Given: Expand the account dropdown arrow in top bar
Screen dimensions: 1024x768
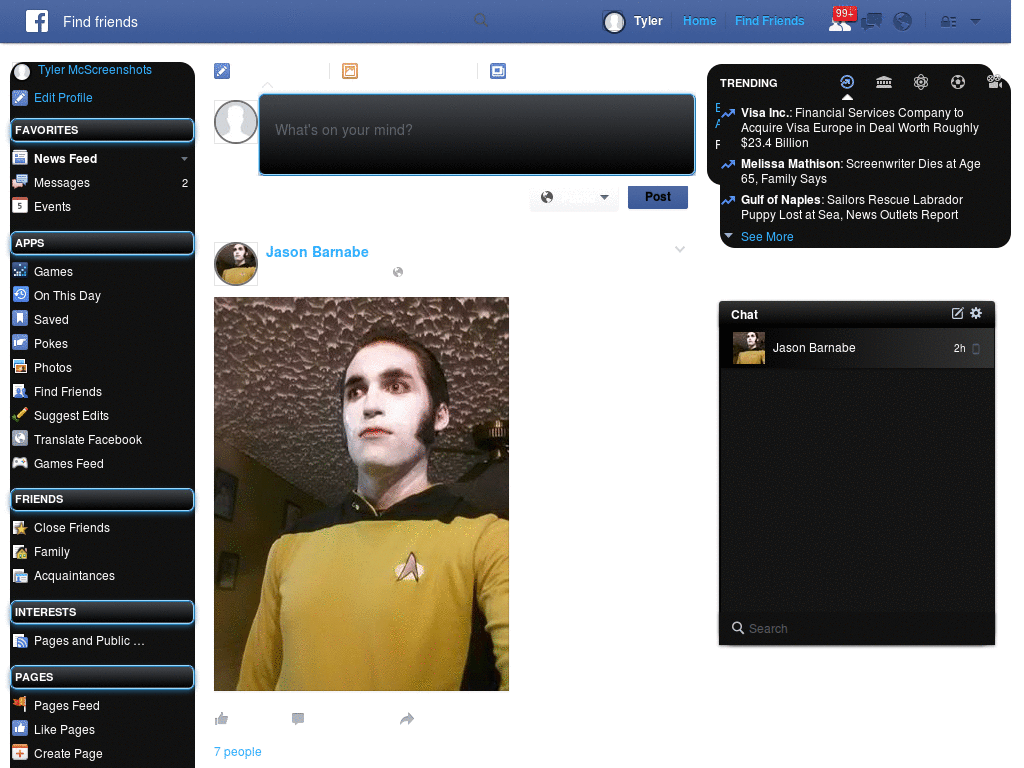Looking at the screenshot, I should point(975,22).
